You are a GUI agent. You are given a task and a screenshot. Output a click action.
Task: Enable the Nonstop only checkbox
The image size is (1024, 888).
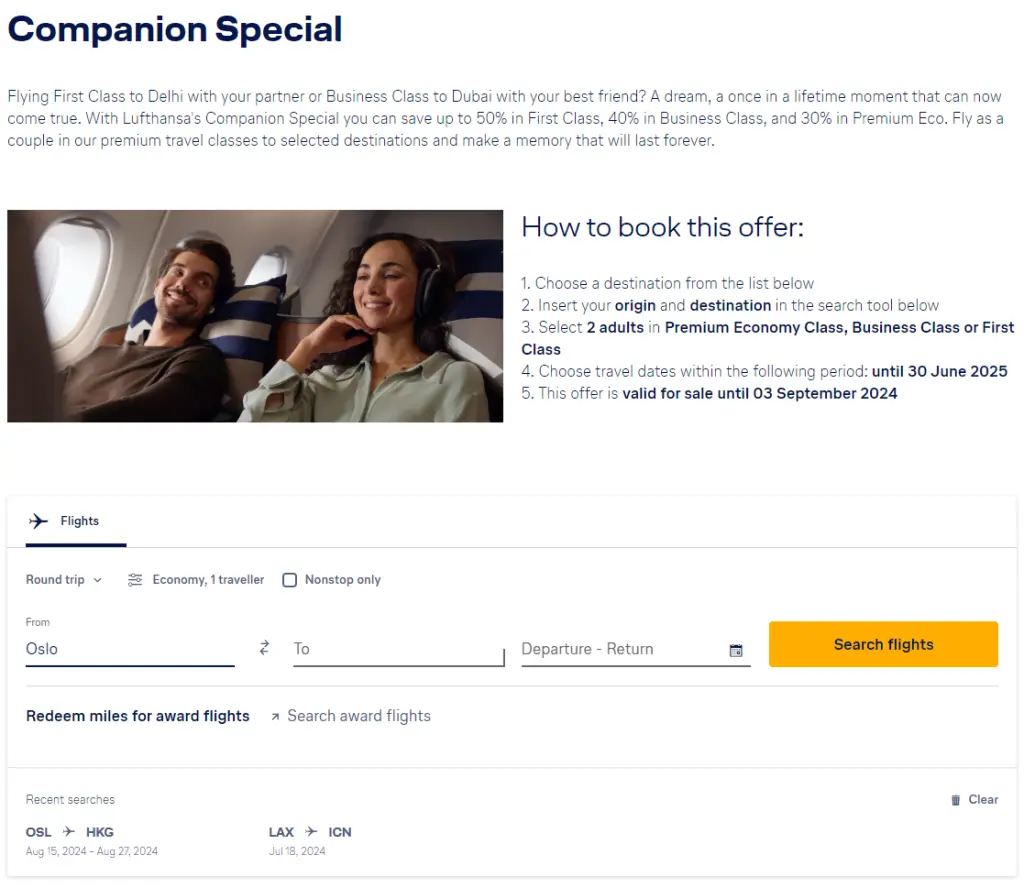point(289,580)
